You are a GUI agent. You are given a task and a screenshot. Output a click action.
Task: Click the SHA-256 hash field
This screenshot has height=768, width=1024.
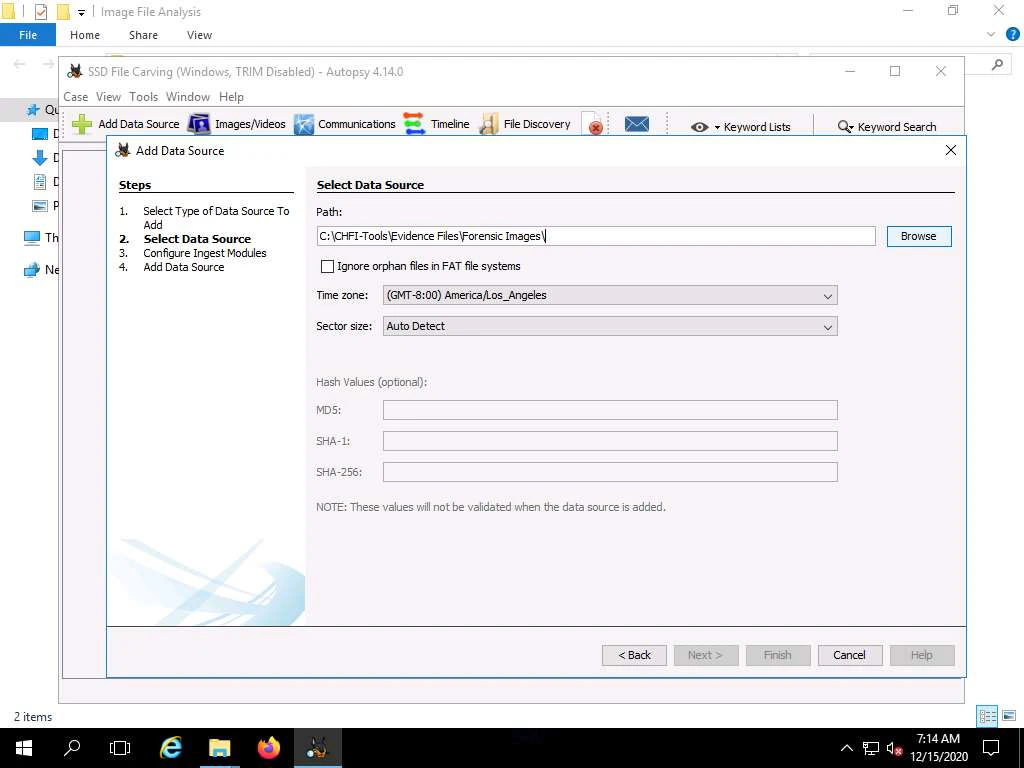pyautogui.click(x=610, y=472)
